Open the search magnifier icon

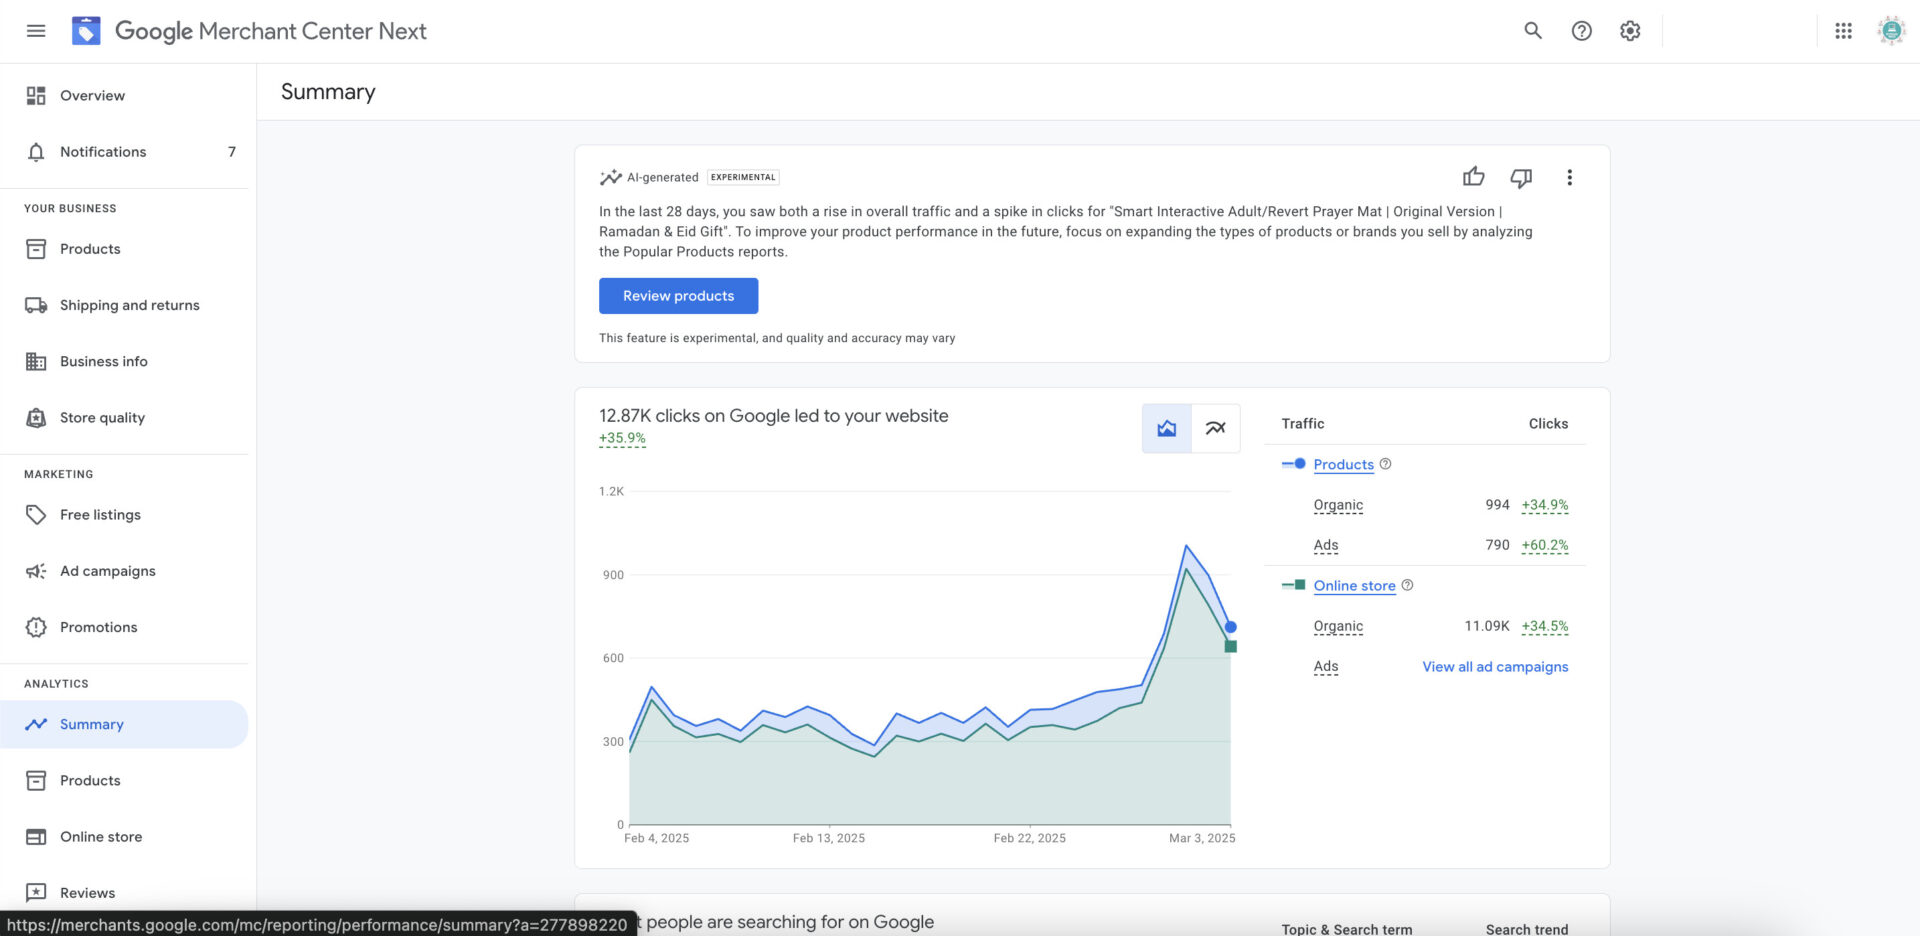[1533, 31]
